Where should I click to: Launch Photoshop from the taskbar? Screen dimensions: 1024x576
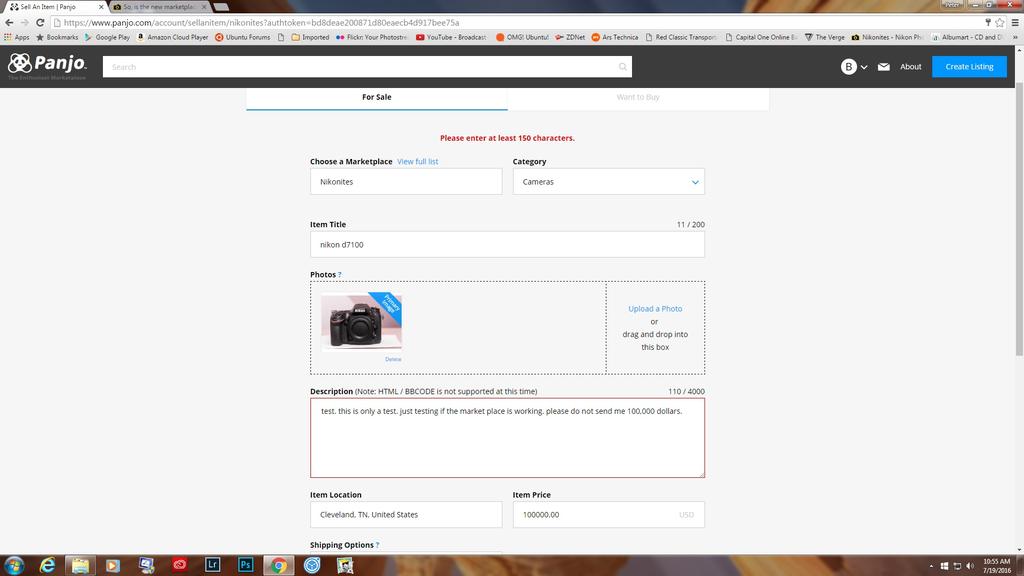[x=245, y=565]
